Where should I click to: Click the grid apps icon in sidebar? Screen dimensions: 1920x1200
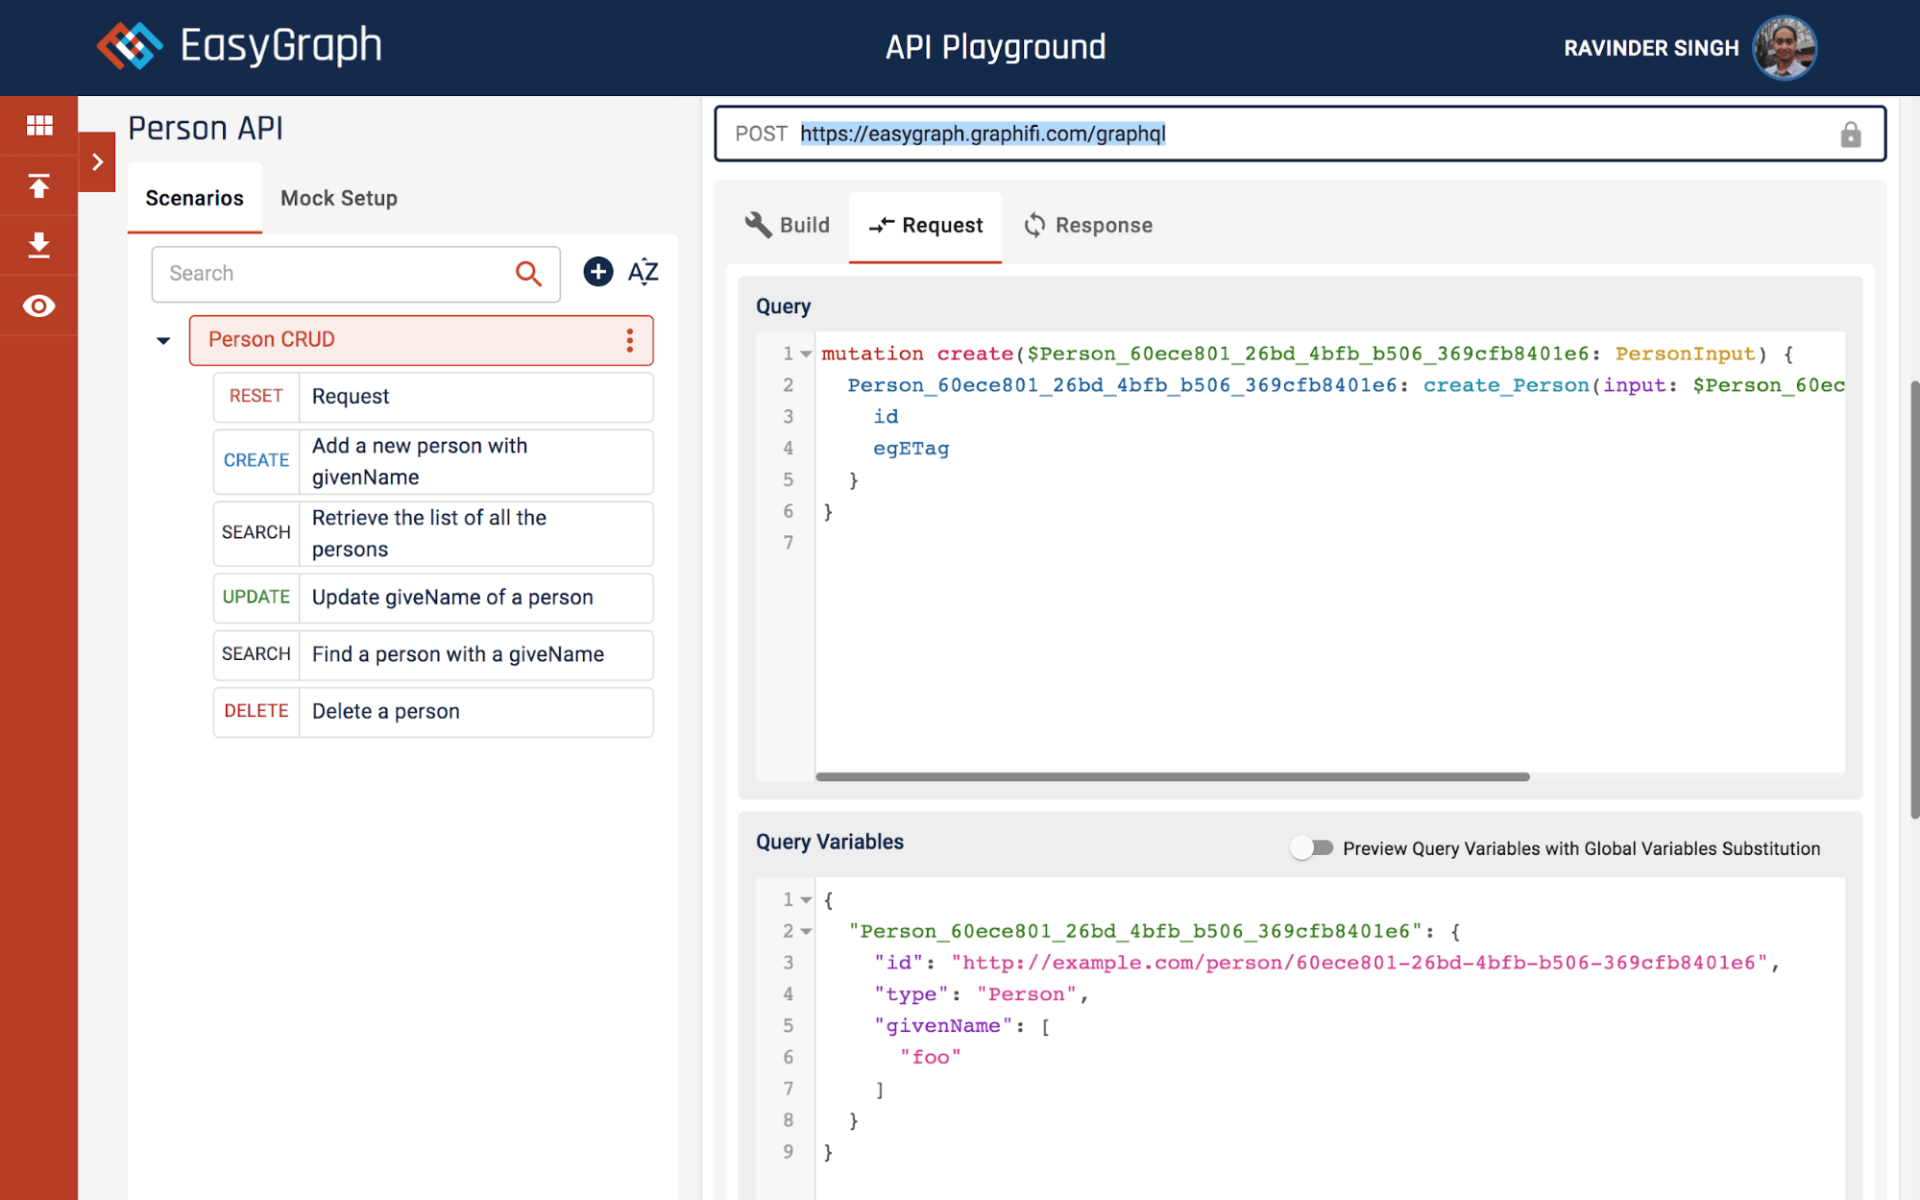(39, 125)
